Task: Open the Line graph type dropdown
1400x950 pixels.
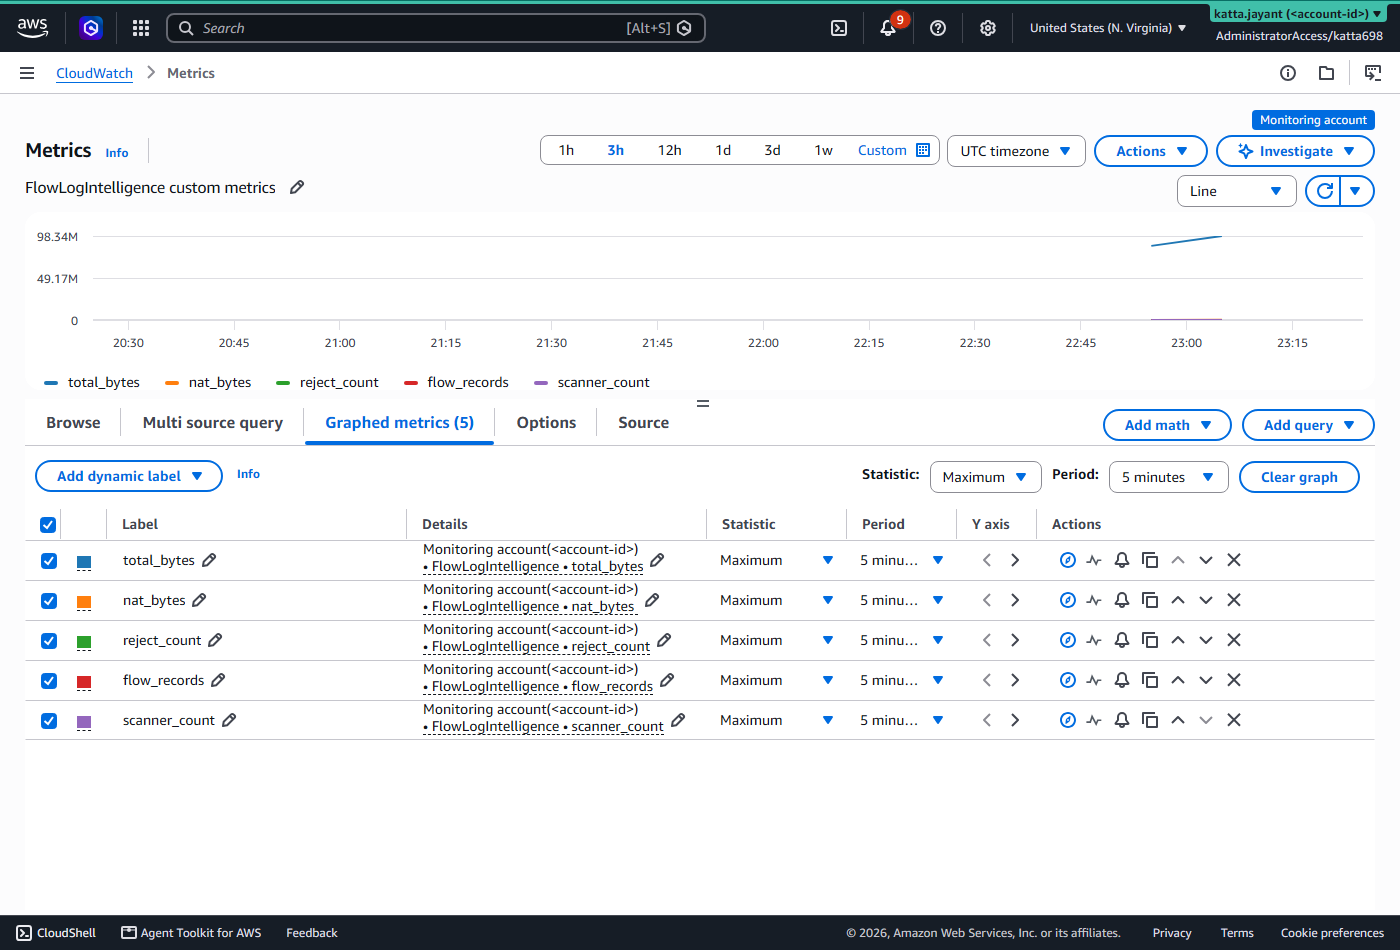Action: pos(1237,191)
